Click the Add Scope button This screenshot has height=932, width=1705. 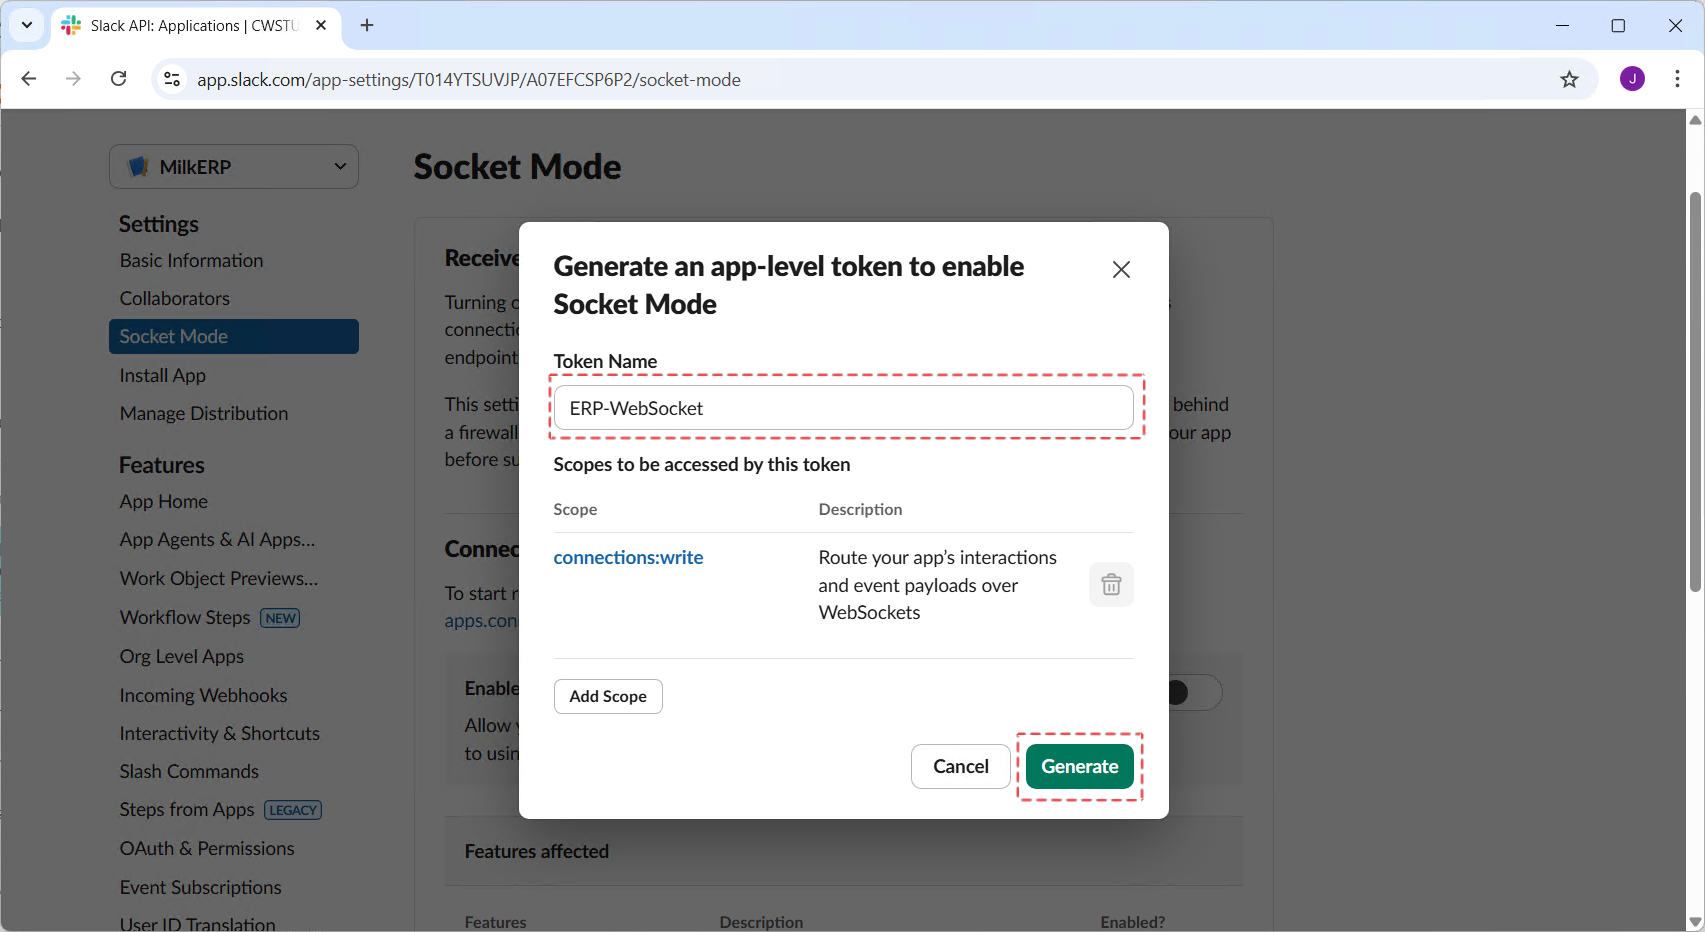608,697
